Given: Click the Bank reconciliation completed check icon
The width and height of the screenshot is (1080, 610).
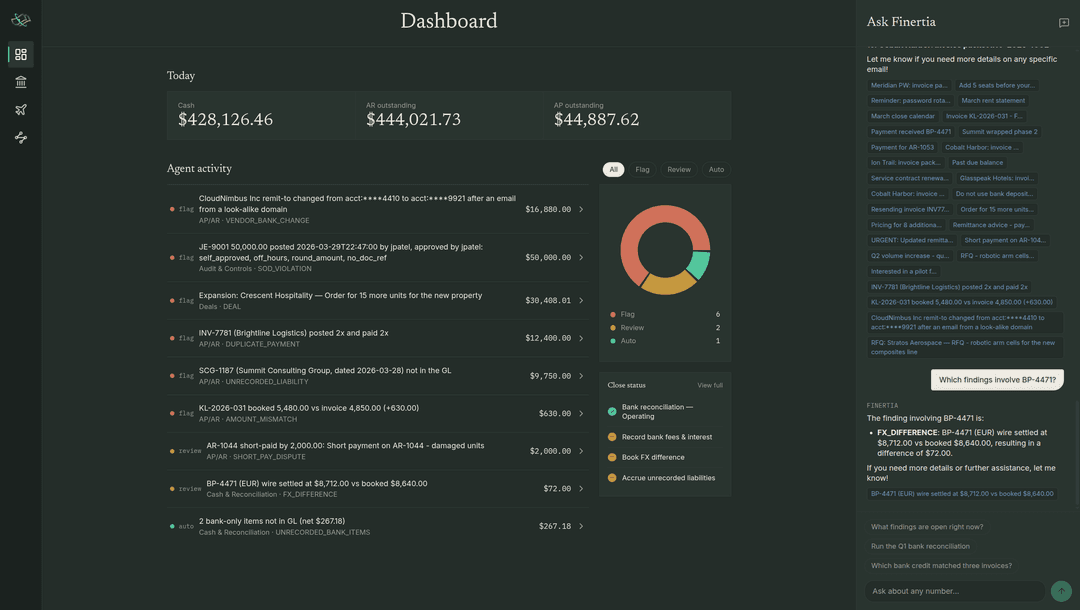Looking at the screenshot, I should click(x=612, y=412).
